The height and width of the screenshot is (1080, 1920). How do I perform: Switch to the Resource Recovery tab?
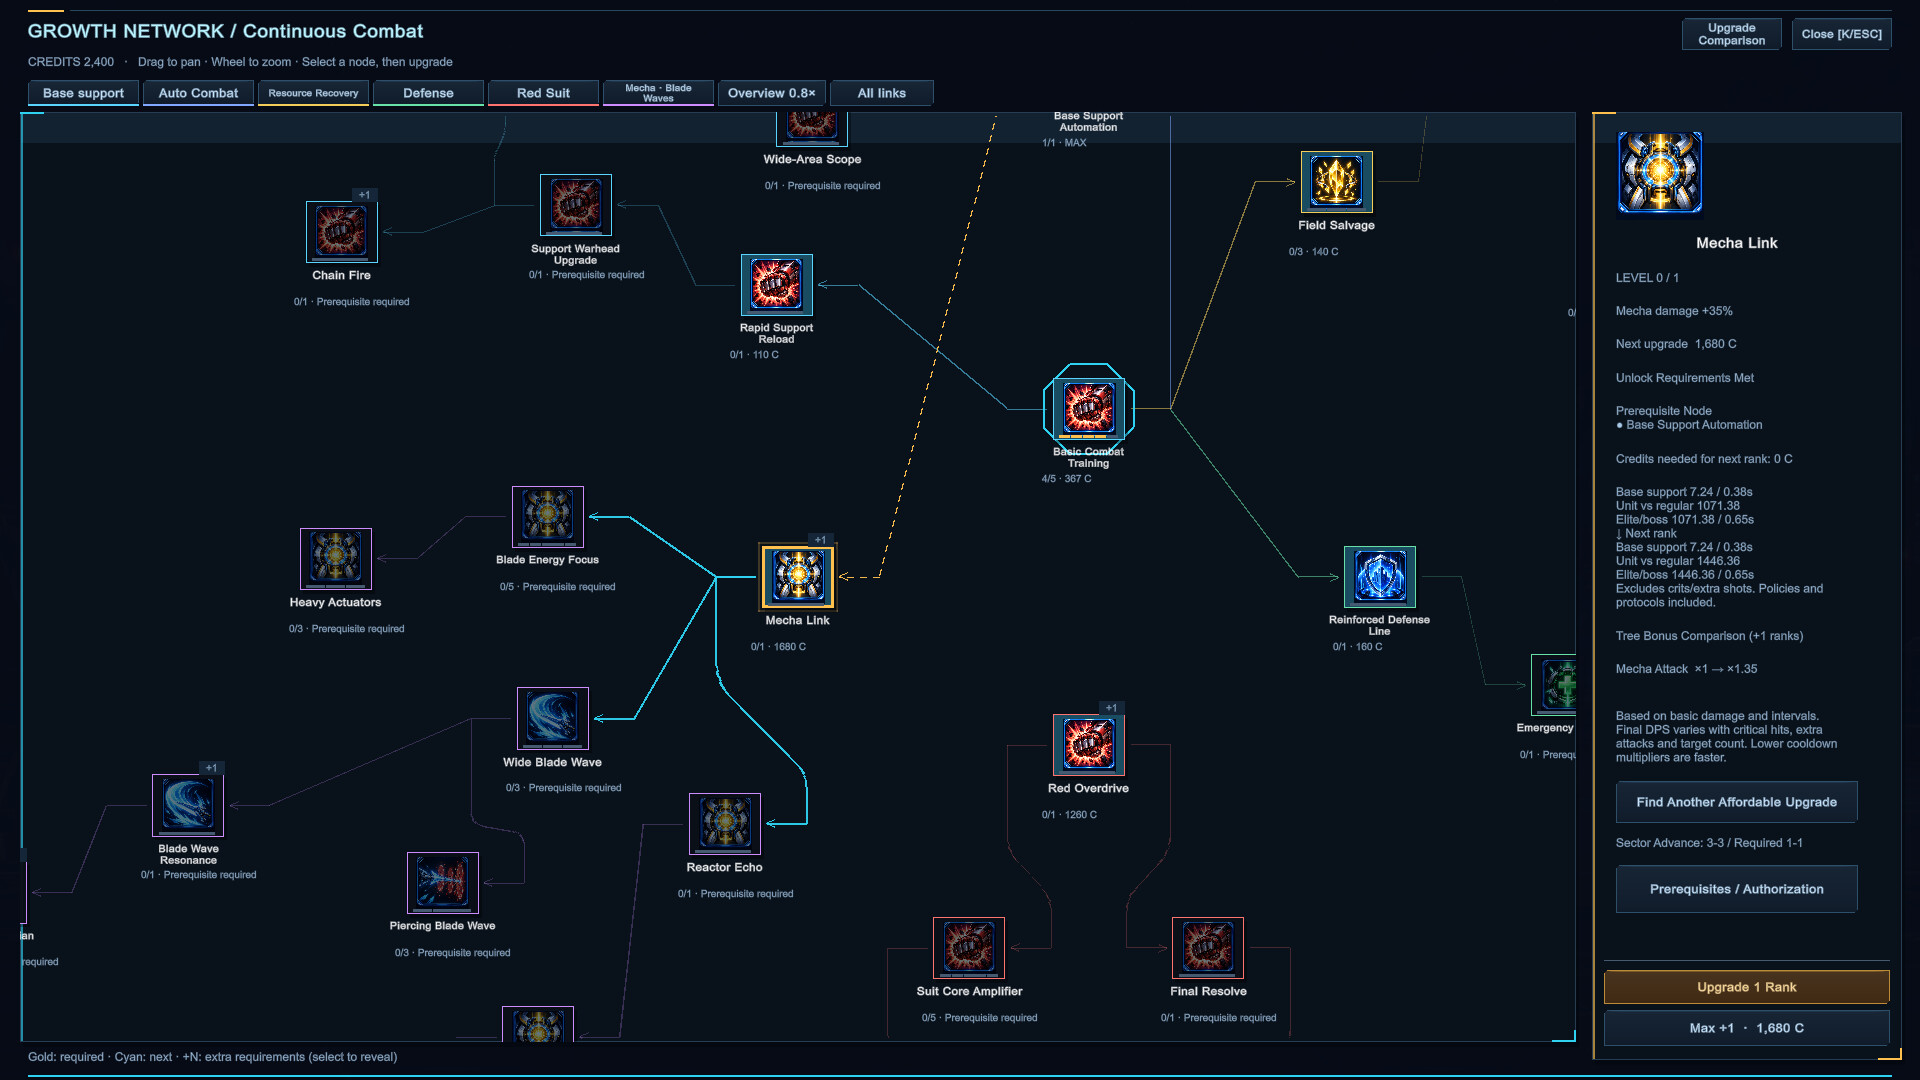pos(313,93)
